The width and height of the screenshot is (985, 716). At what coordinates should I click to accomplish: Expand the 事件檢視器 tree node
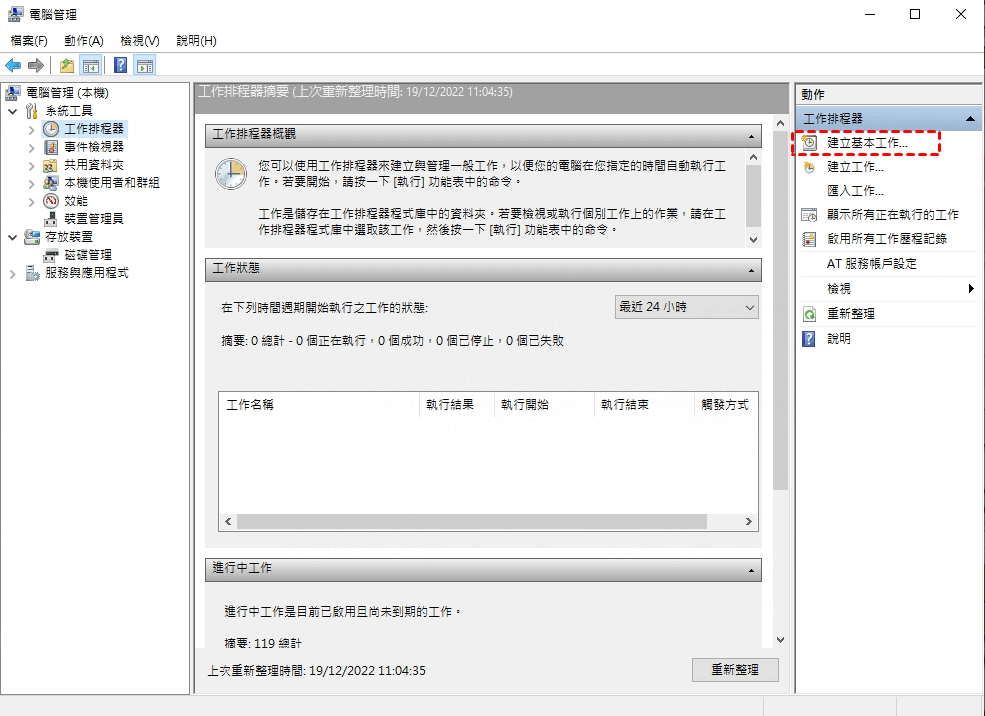pyautogui.click(x=31, y=148)
